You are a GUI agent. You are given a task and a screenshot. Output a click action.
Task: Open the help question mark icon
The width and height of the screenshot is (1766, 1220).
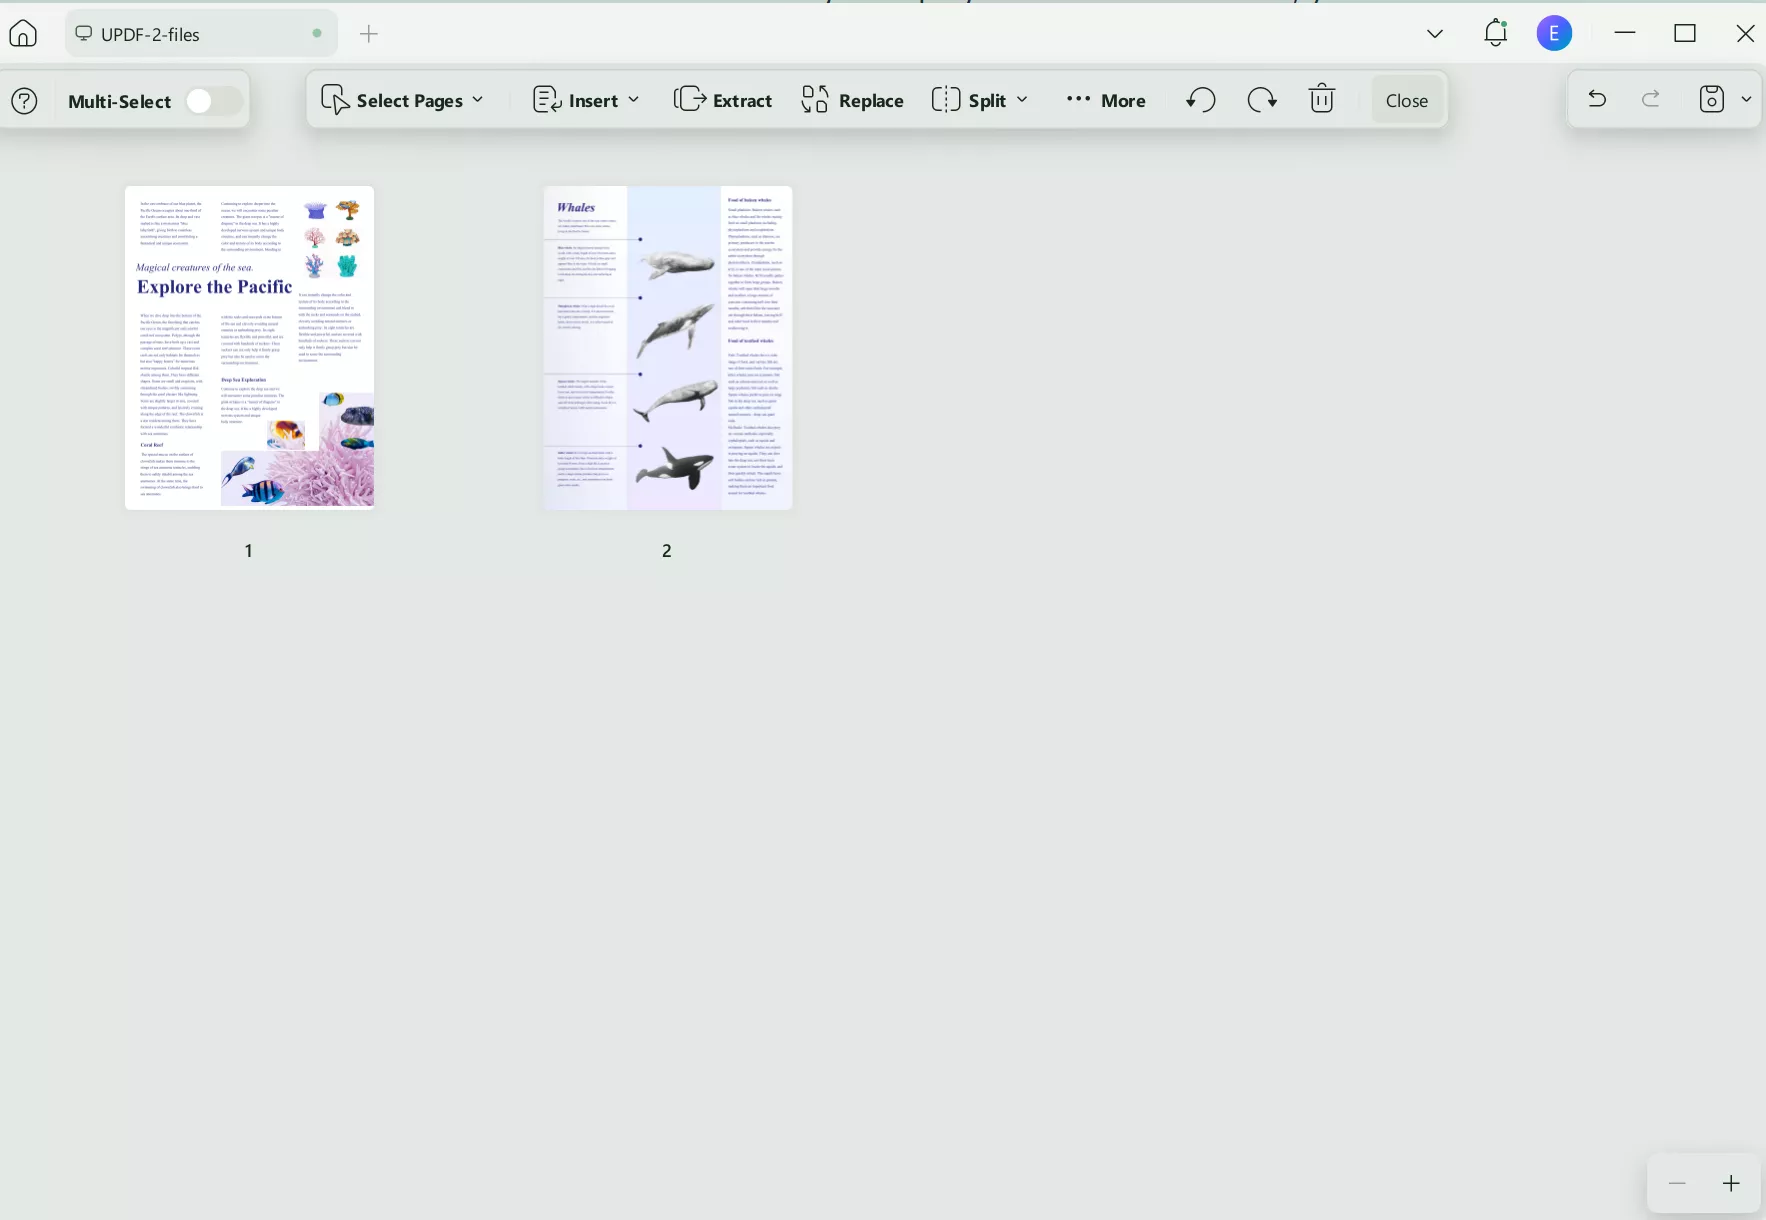[25, 101]
